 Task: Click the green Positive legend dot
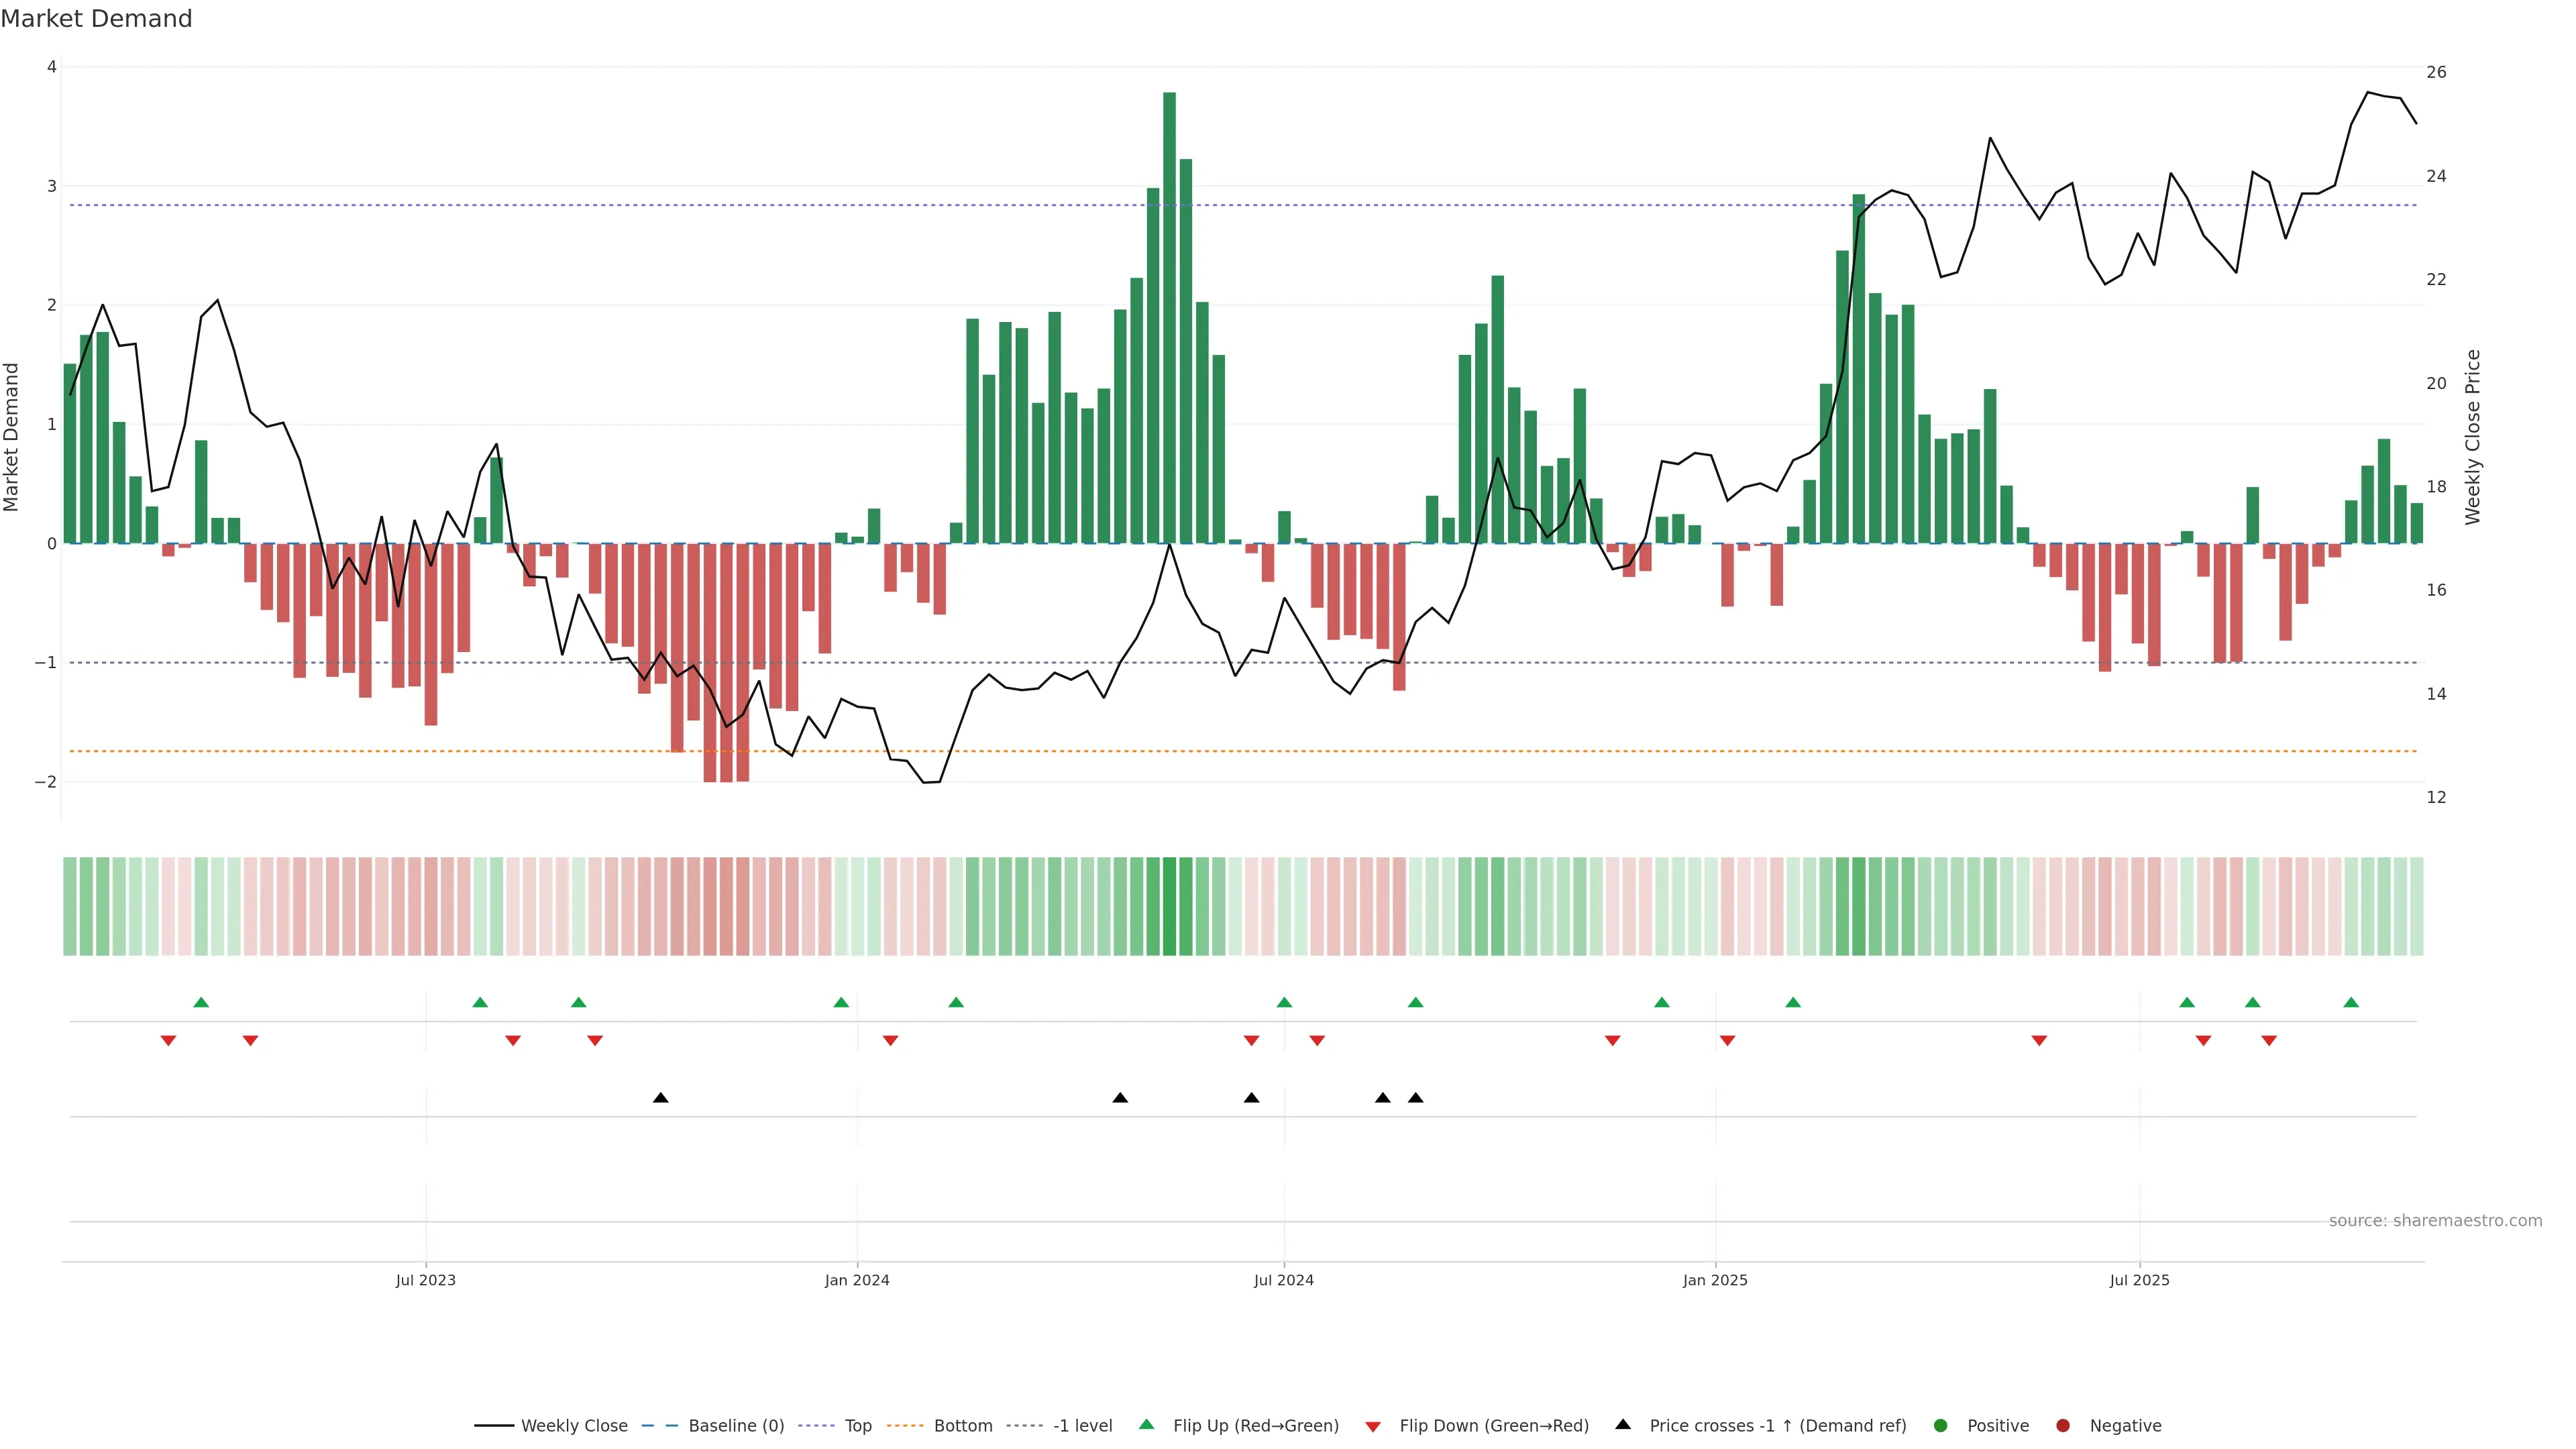(1941, 1425)
